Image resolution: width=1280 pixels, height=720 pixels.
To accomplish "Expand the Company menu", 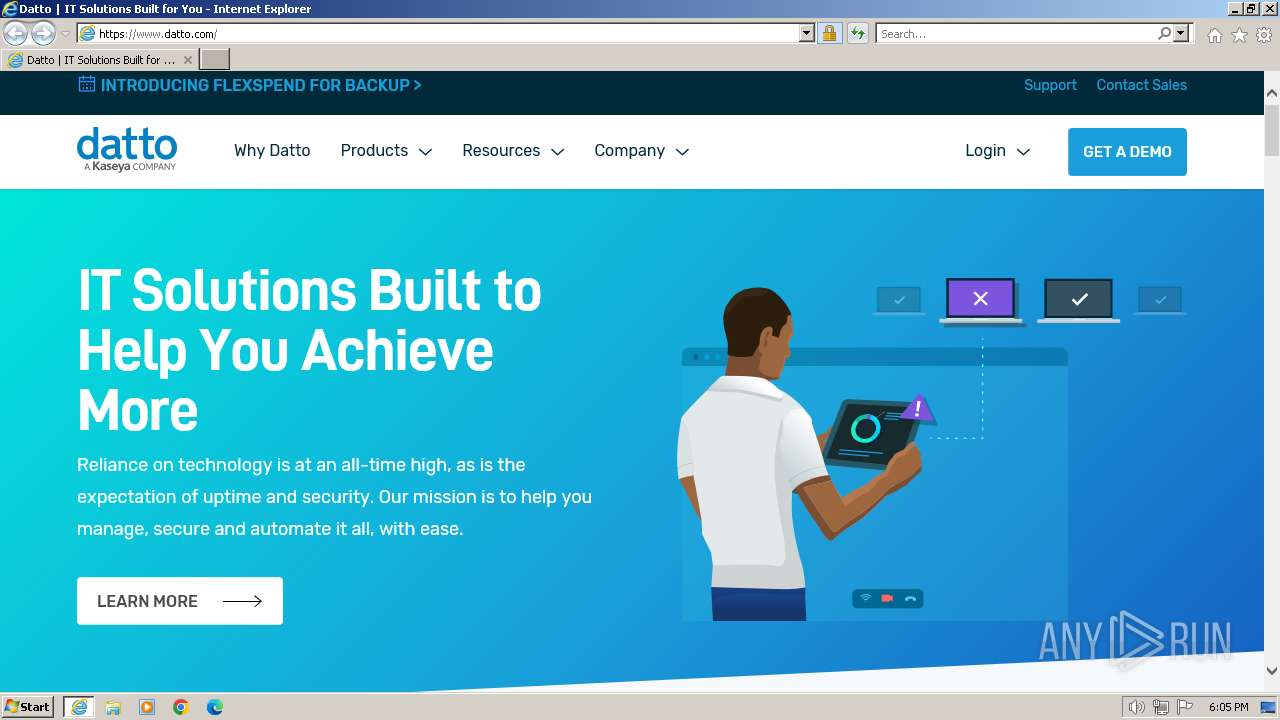I will 642,151.
